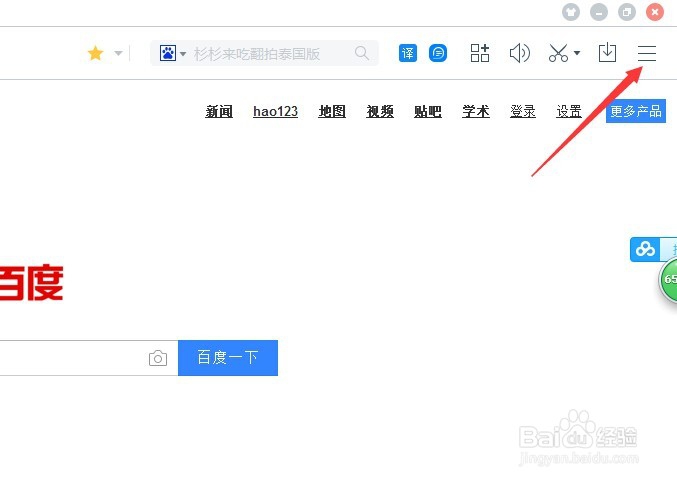Open the hamburger main menu
This screenshot has width=677, height=482.
coord(647,54)
